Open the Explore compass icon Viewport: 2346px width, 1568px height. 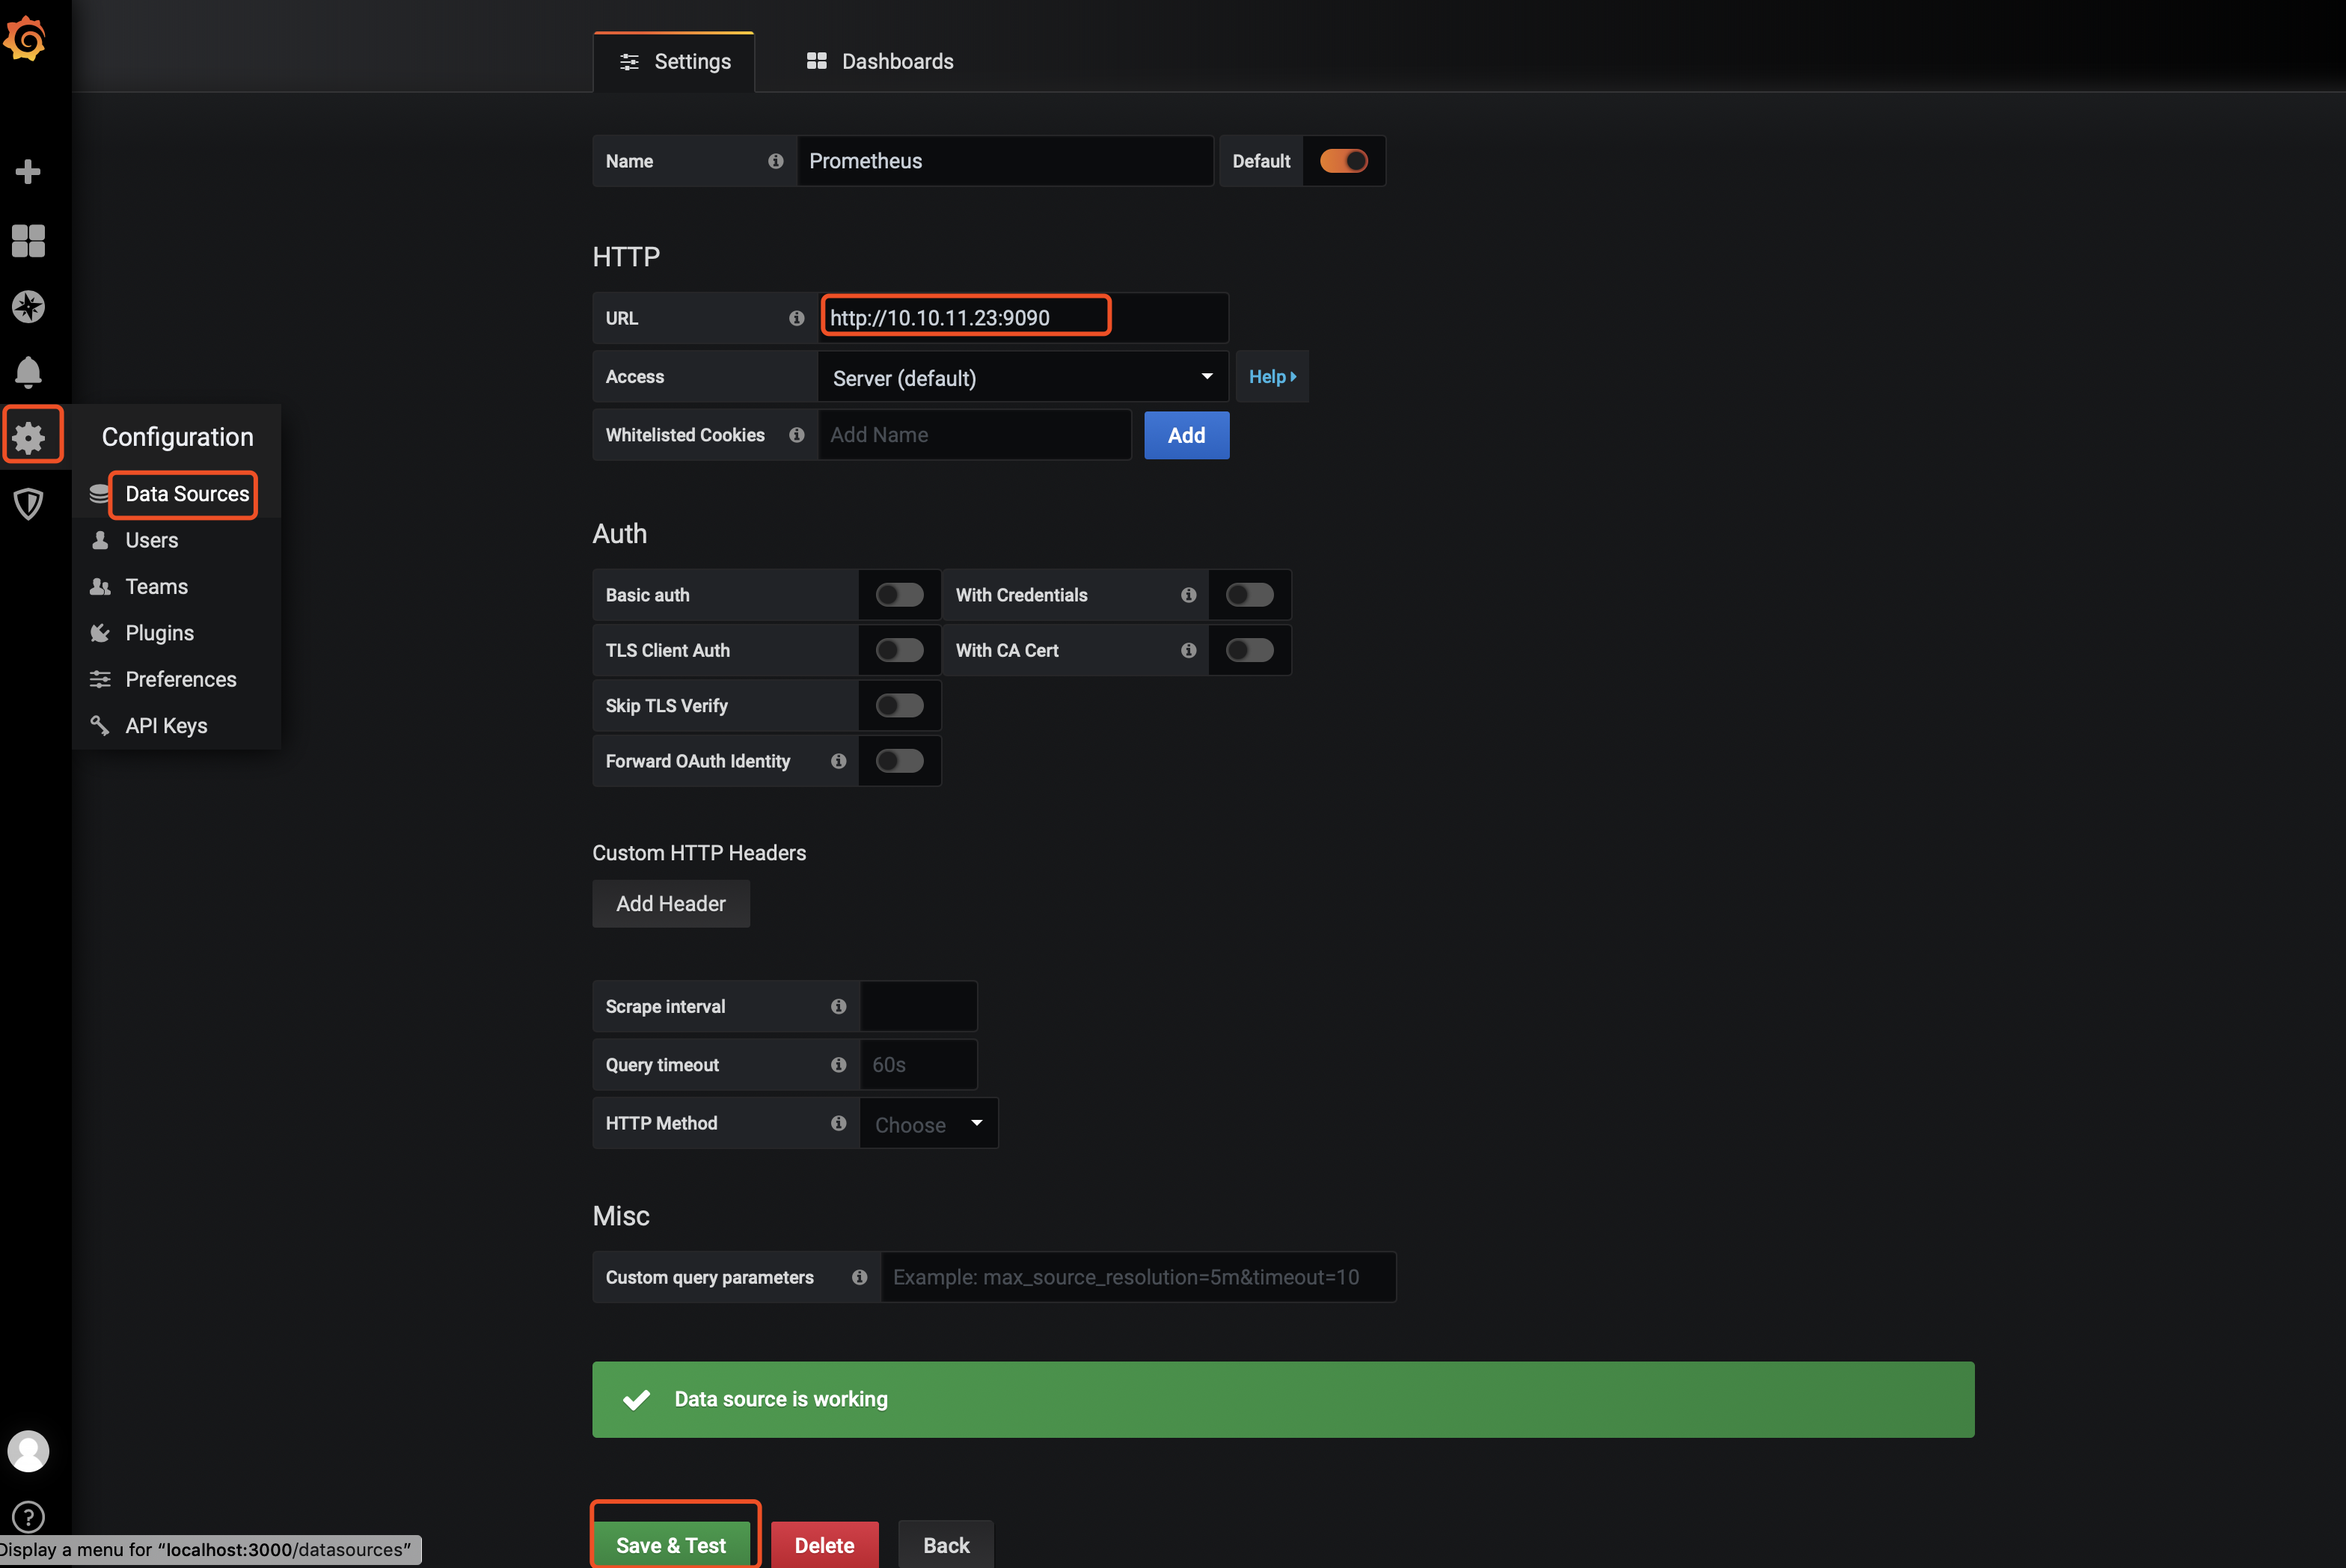point(28,307)
